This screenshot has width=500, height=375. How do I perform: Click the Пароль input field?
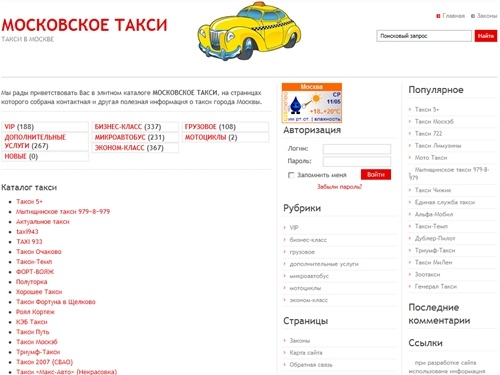(357, 162)
